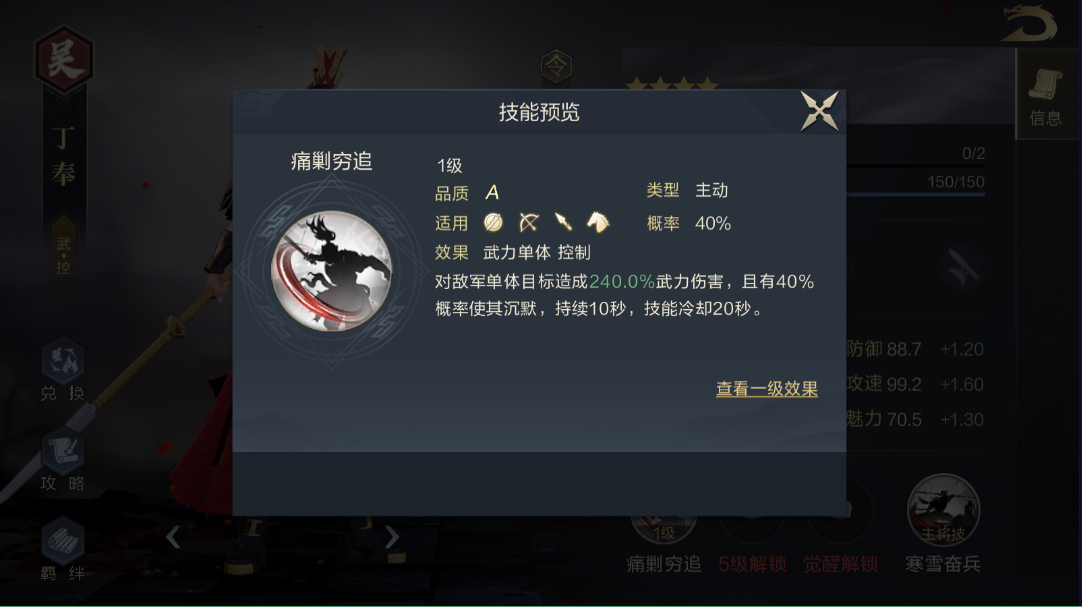Click the 令 token icon at top
This screenshot has width=1082, height=607.
point(556,67)
